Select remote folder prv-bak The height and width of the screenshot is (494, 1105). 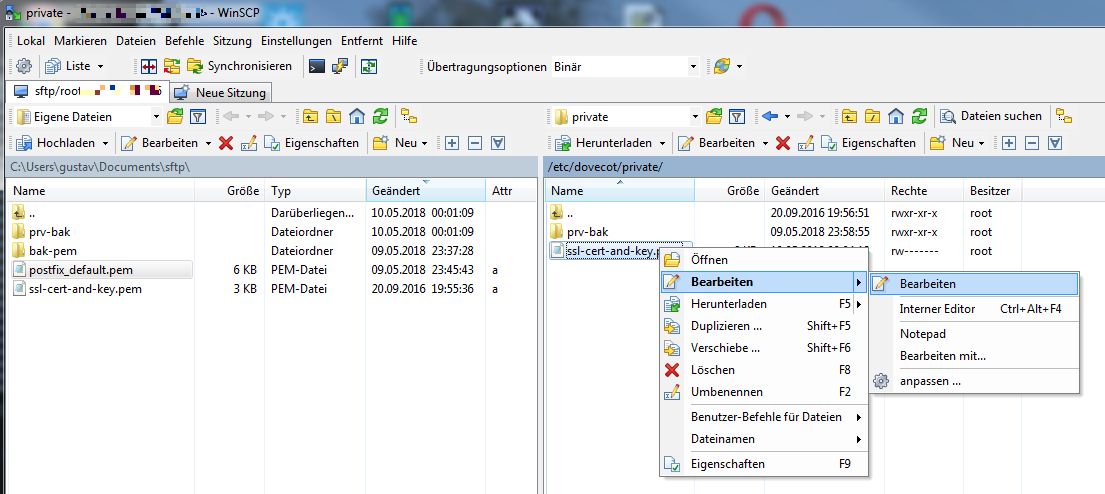point(587,232)
